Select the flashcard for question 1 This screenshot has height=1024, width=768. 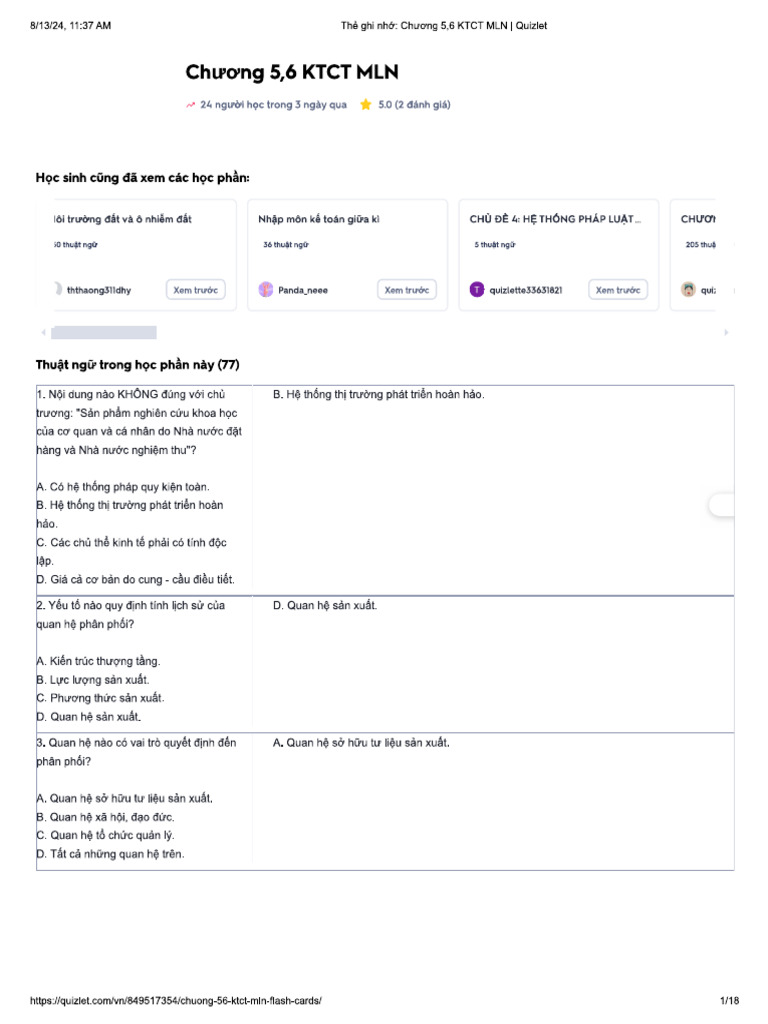pos(385,490)
